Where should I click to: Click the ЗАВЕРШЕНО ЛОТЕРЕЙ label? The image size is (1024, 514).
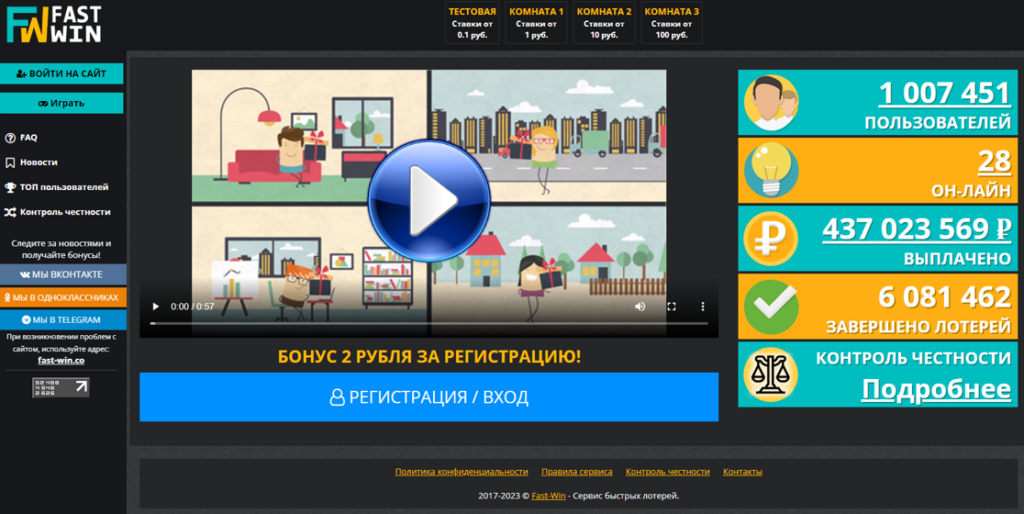[918, 327]
